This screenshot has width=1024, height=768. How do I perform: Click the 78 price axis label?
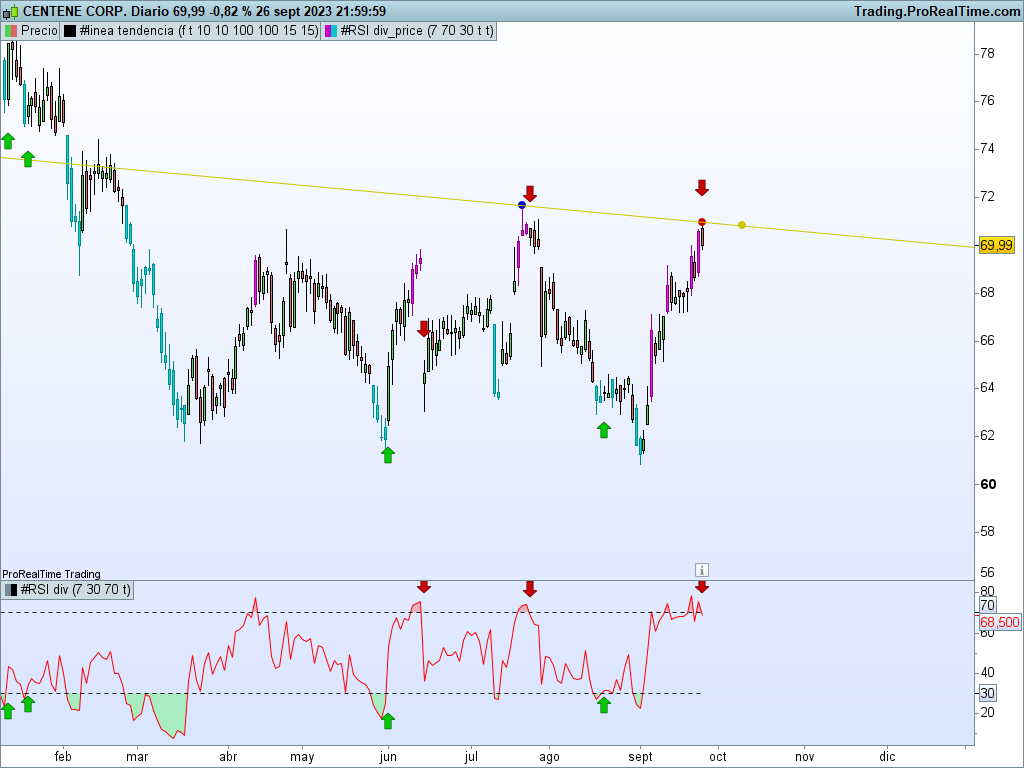(987, 54)
